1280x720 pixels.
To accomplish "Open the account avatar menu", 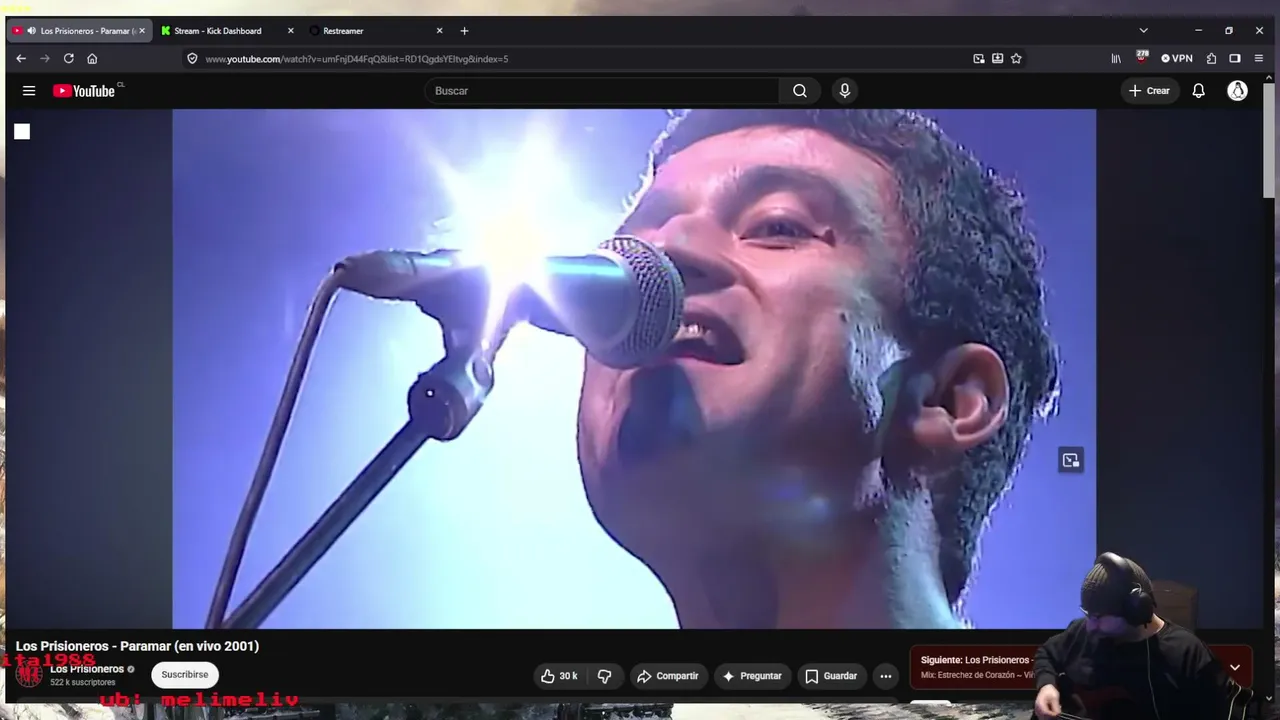I will [1237, 91].
